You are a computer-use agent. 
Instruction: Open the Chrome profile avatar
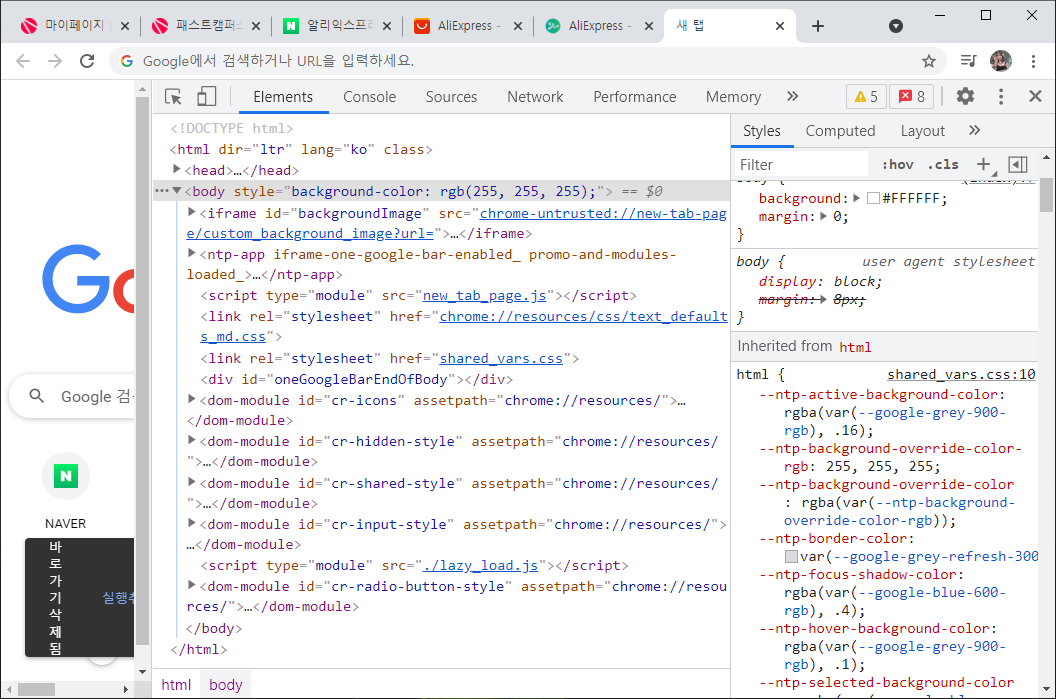pyautogui.click(x=1001, y=61)
